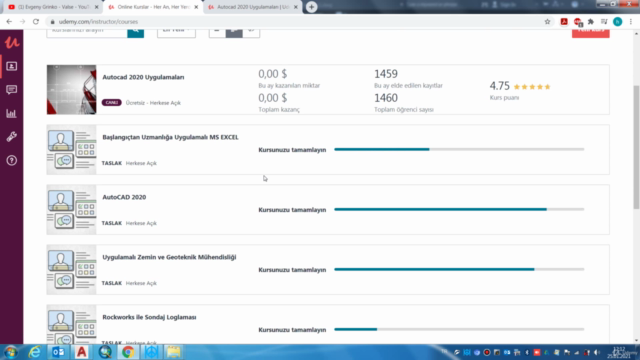640x360 pixels.
Task: Click the 1460 total students value
Action: [x=386, y=98]
